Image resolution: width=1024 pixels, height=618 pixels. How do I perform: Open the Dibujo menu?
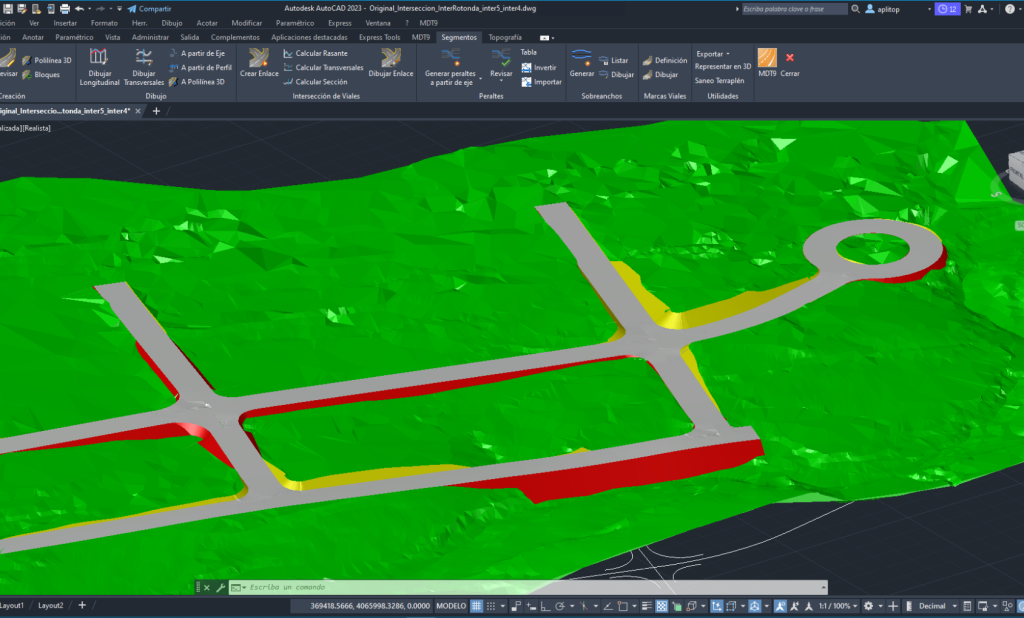(x=172, y=23)
